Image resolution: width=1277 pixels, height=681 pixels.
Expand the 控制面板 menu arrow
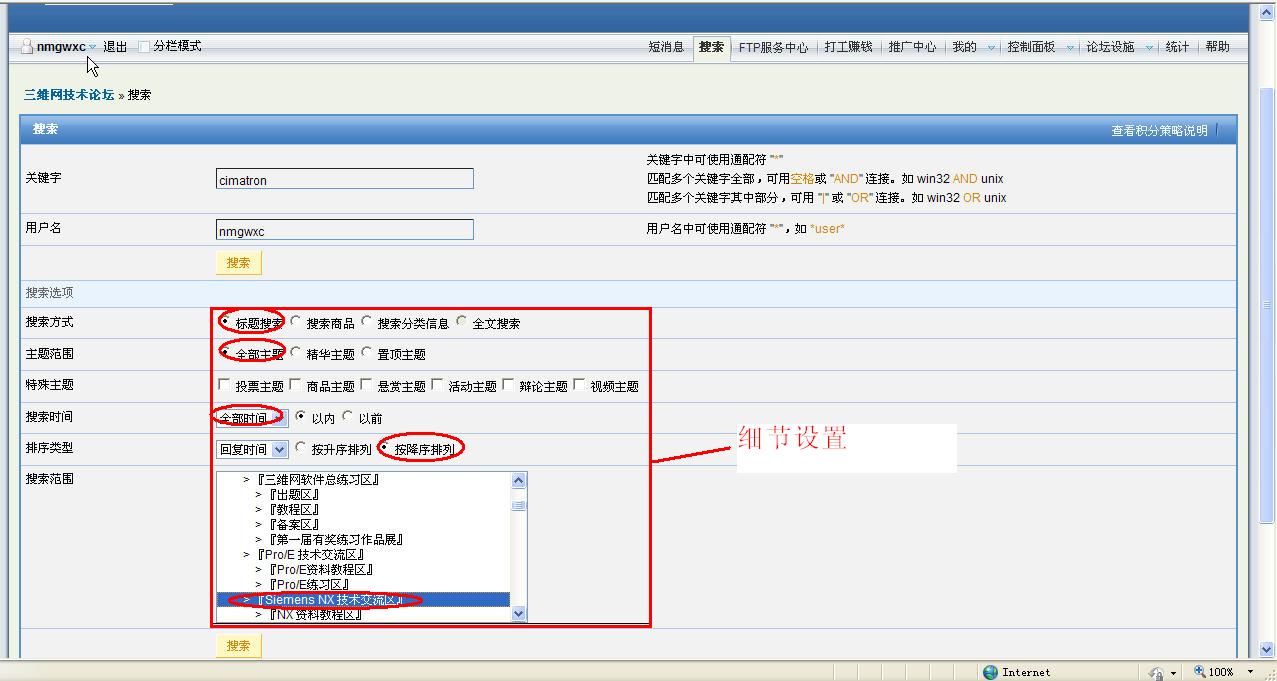pos(1070,47)
